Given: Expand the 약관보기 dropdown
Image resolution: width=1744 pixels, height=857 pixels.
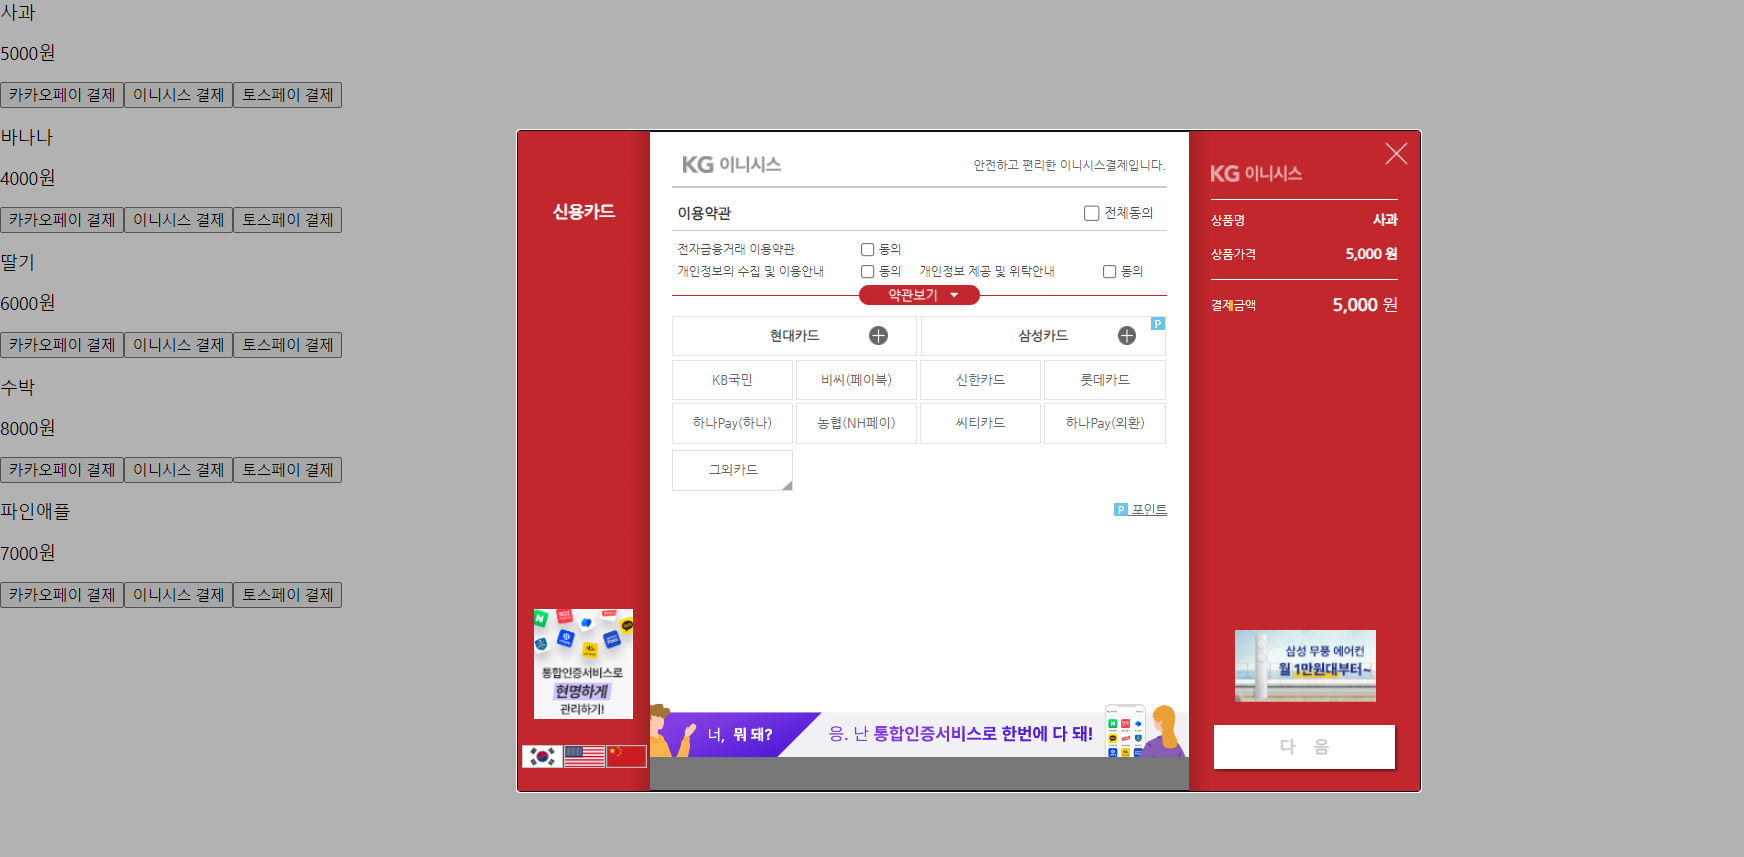Looking at the screenshot, I should tap(919, 295).
